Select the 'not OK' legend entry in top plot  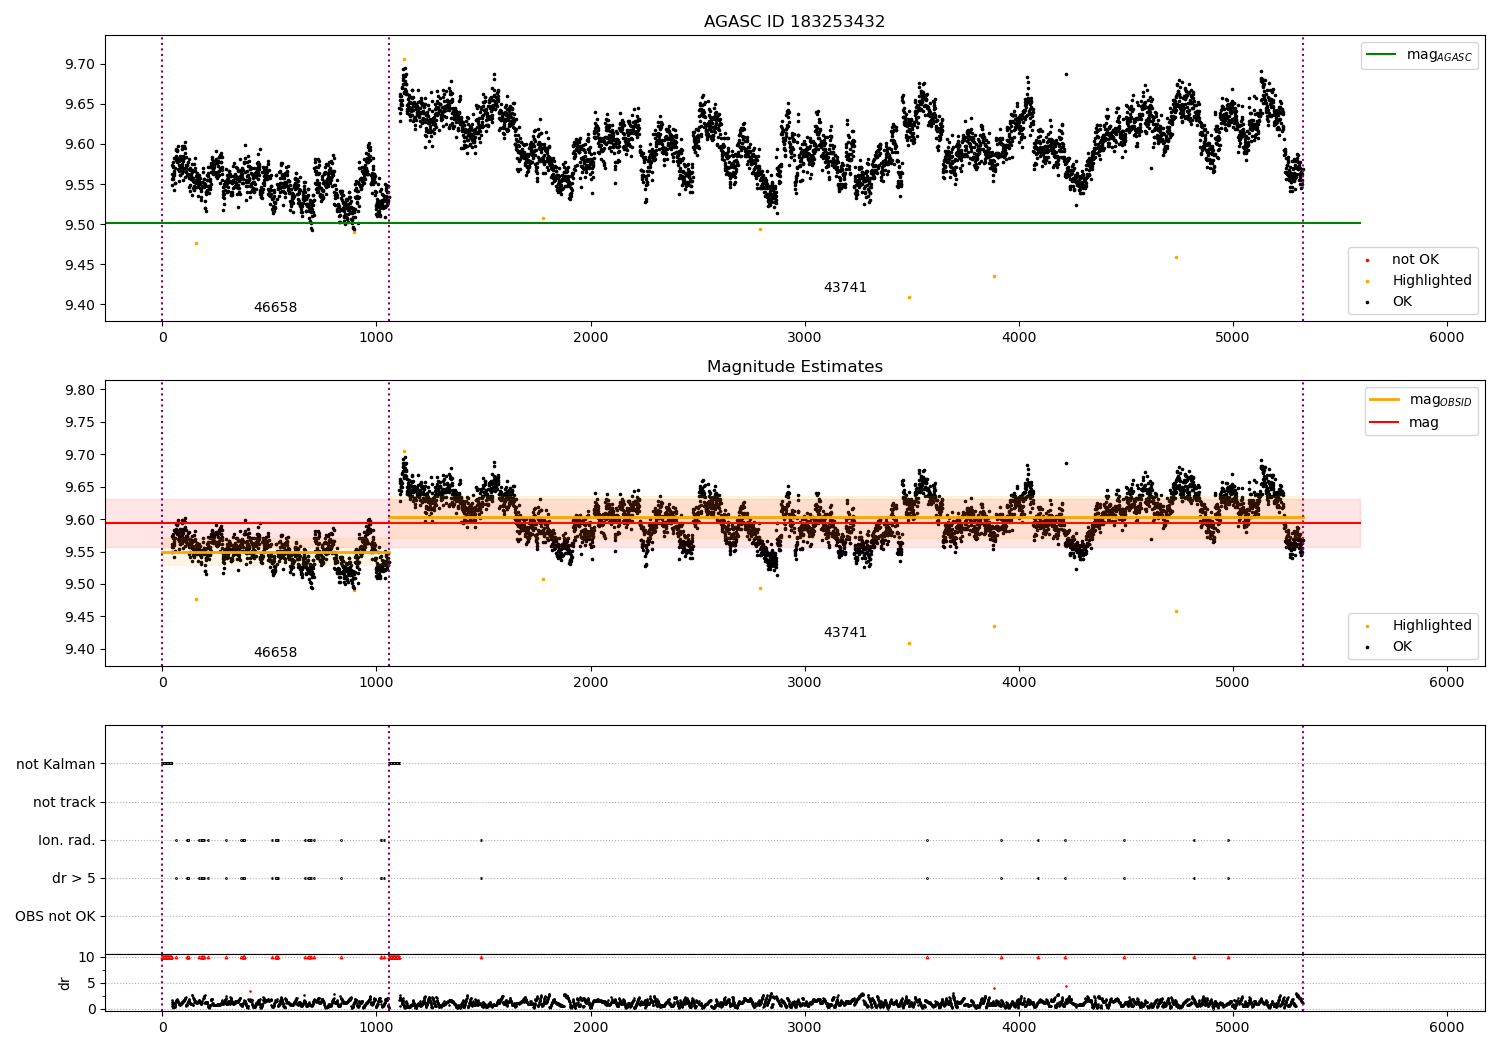pos(1415,260)
